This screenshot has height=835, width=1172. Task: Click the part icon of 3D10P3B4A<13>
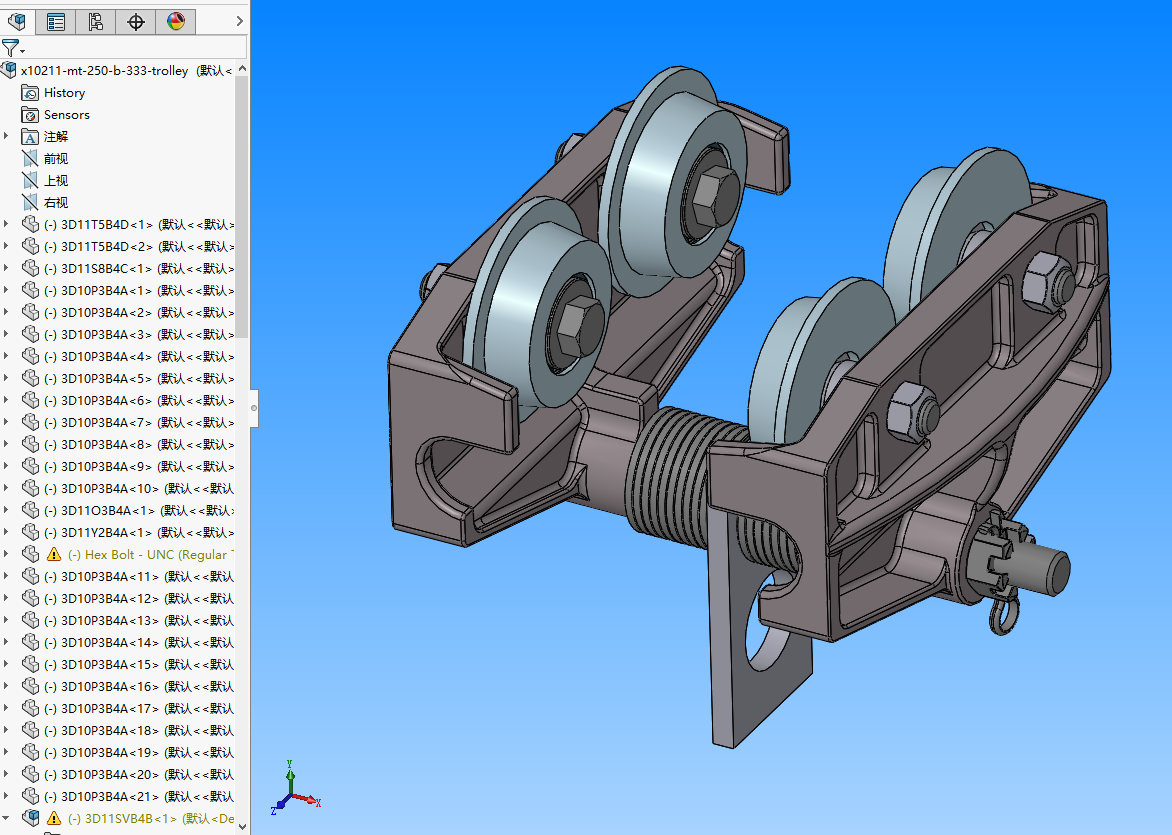pos(30,620)
